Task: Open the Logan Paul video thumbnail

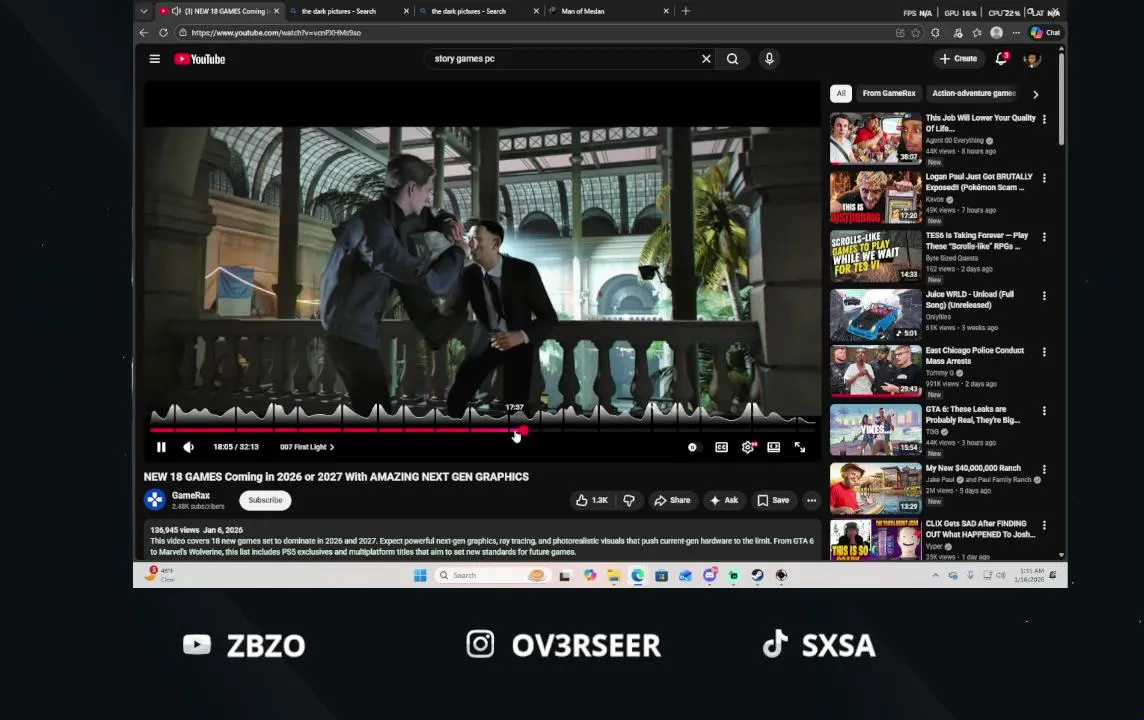Action: pyautogui.click(x=876, y=197)
